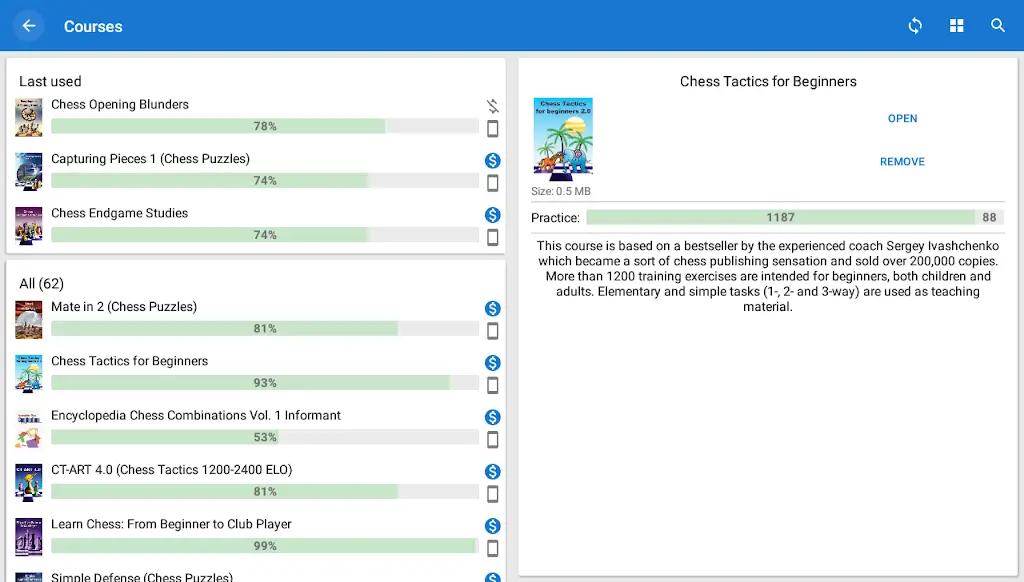Click the dollar icon beside Learn Chess course
This screenshot has width=1024, height=582.
point(492,524)
